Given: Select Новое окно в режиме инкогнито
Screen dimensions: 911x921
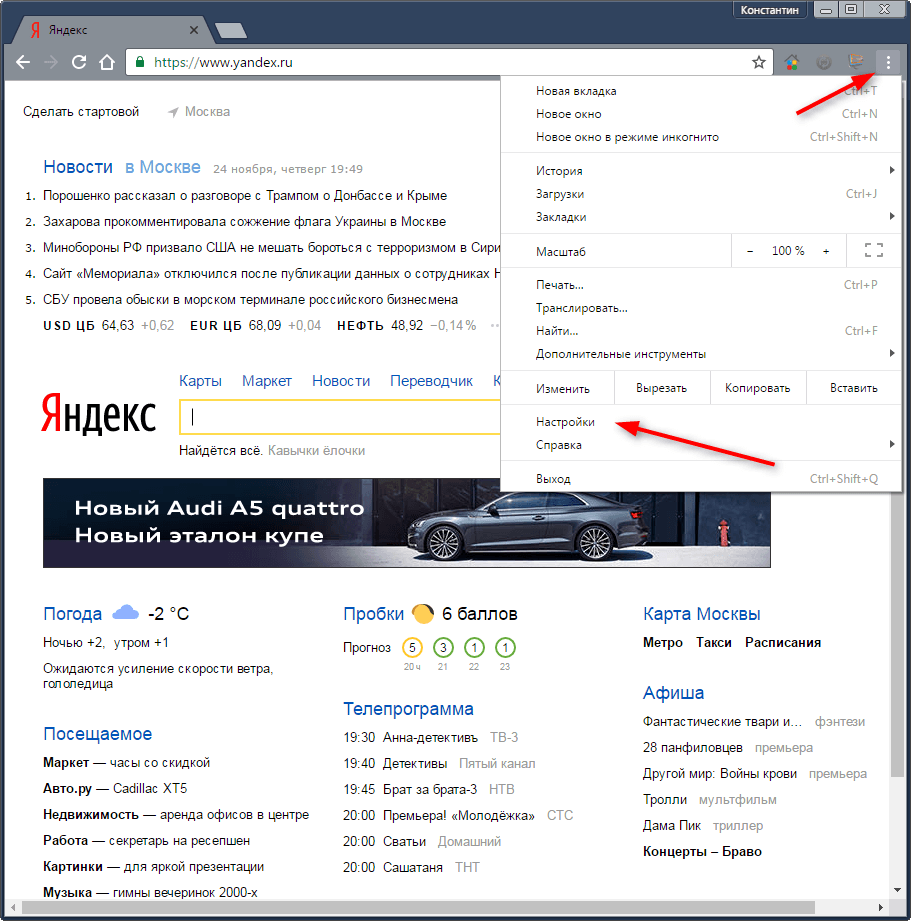Looking at the screenshot, I should tap(627, 137).
